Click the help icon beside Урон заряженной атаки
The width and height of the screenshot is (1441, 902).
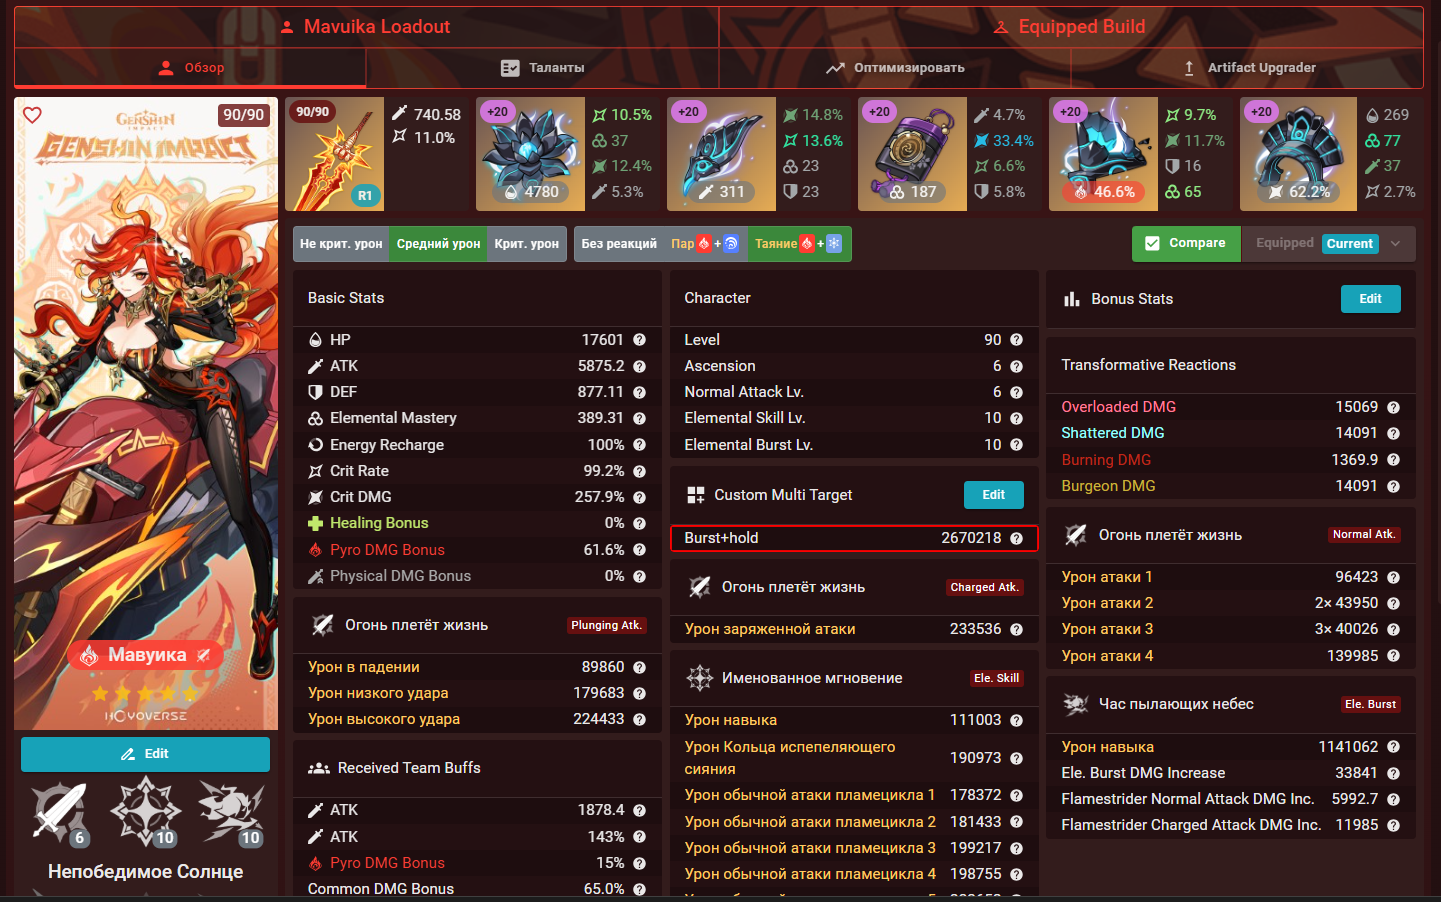coord(1016,629)
